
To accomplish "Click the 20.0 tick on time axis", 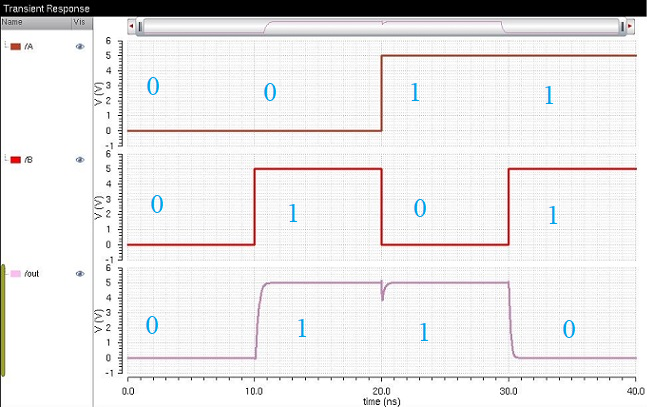I will click(x=381, y=390).
